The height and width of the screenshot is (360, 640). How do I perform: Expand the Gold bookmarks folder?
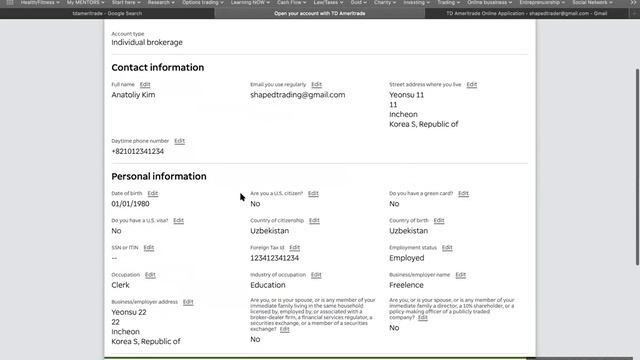tap(358, 2)
